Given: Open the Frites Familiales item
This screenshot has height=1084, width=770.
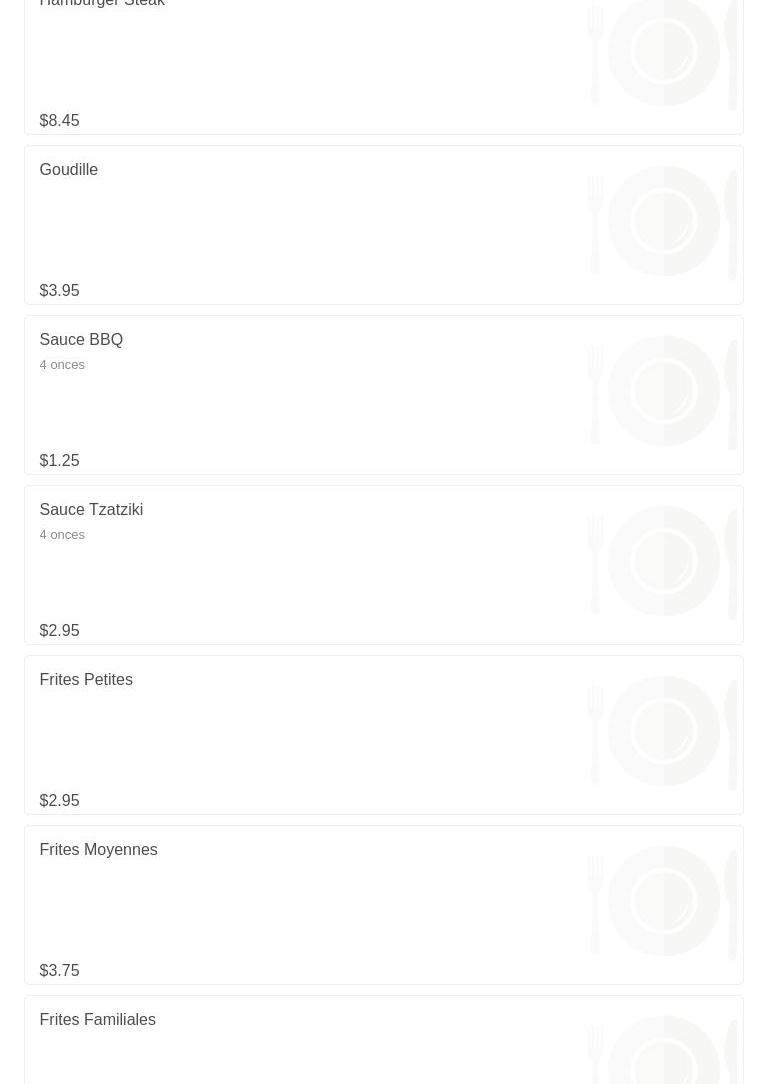Looking at the screenshot, I should pos(97,1020).
